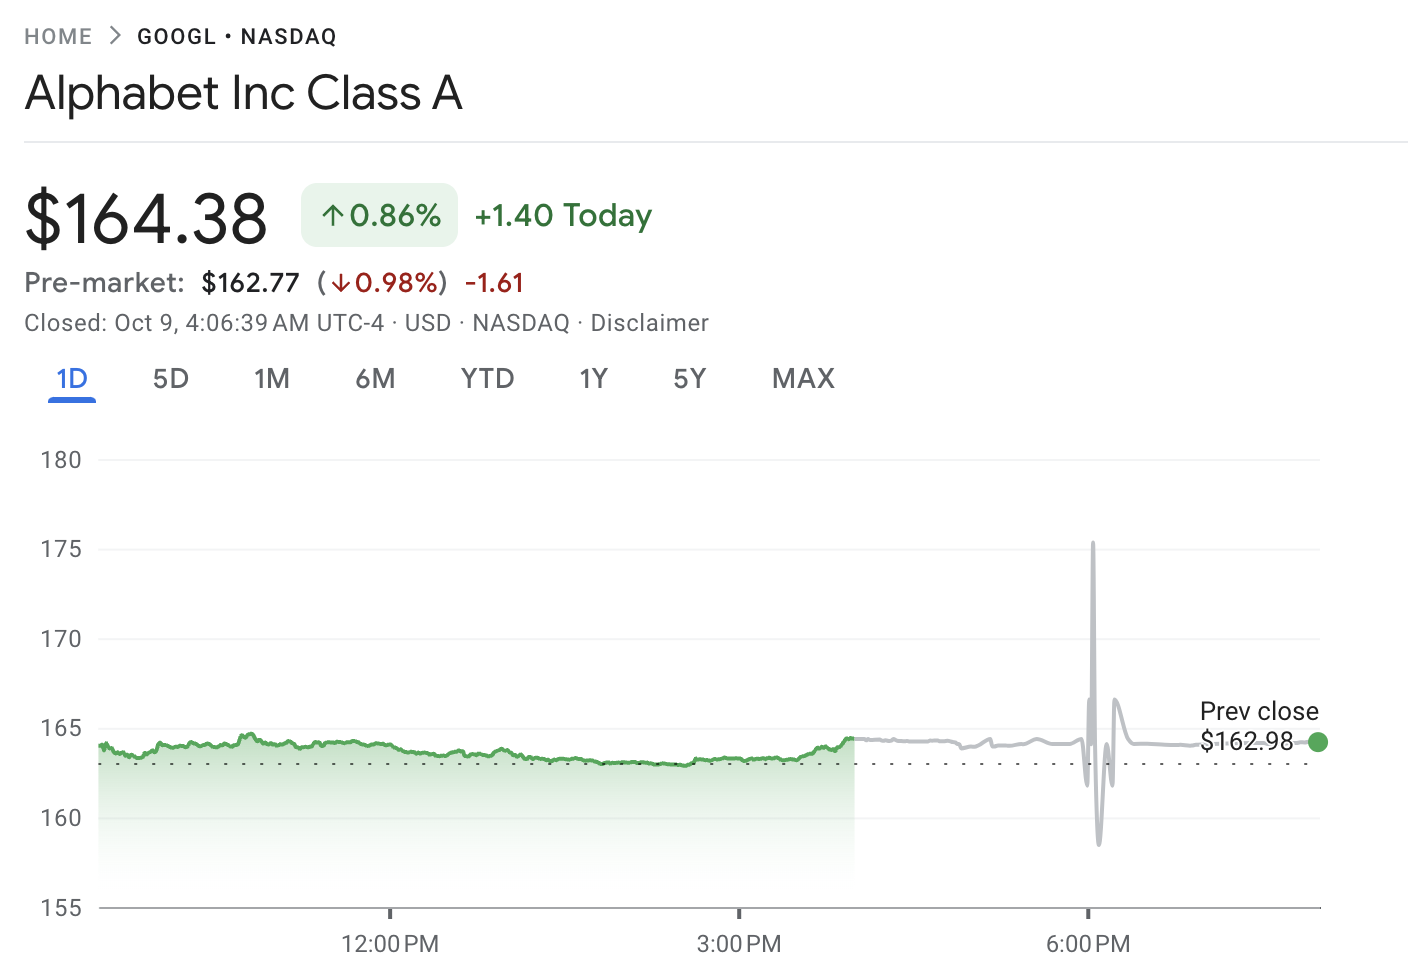Select the 1D time range tab
This screenshot has height=970, width=1408.
72,379
